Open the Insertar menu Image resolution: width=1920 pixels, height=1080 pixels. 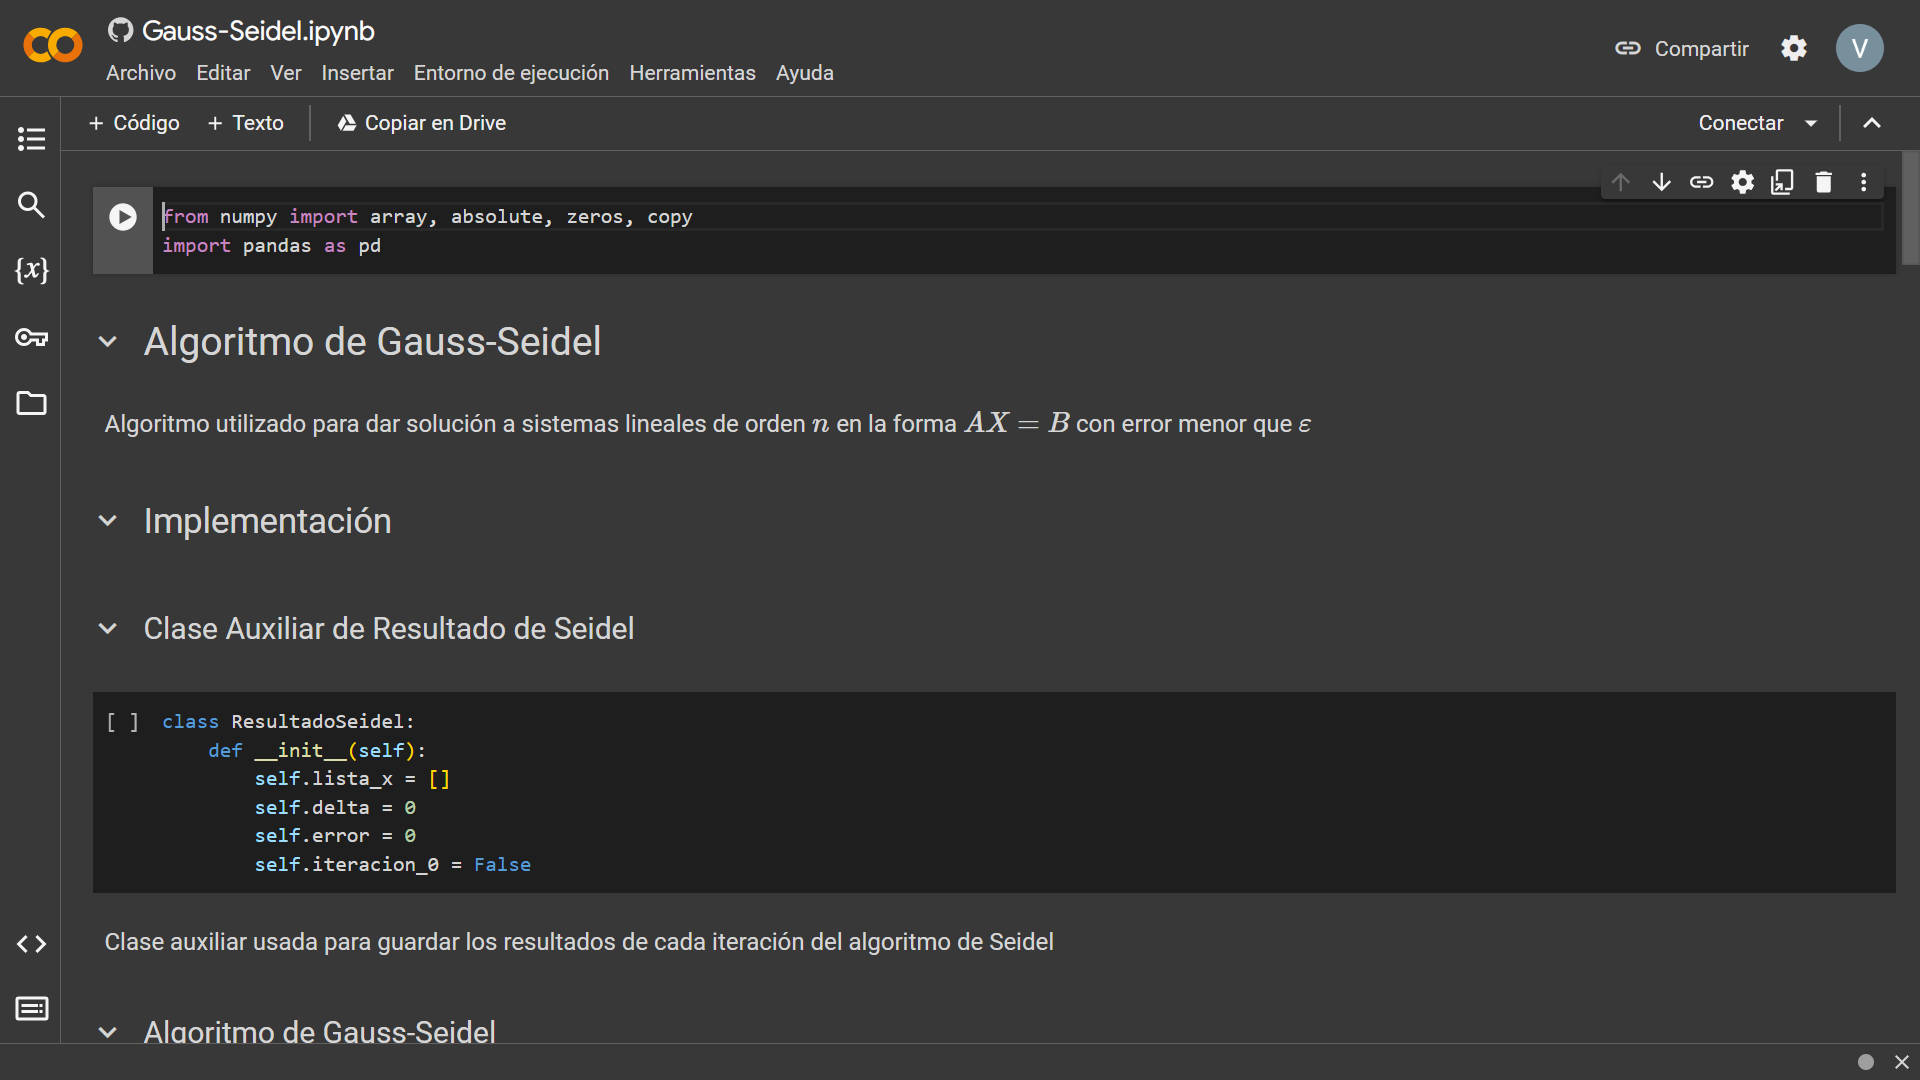(x=357, y=73)
